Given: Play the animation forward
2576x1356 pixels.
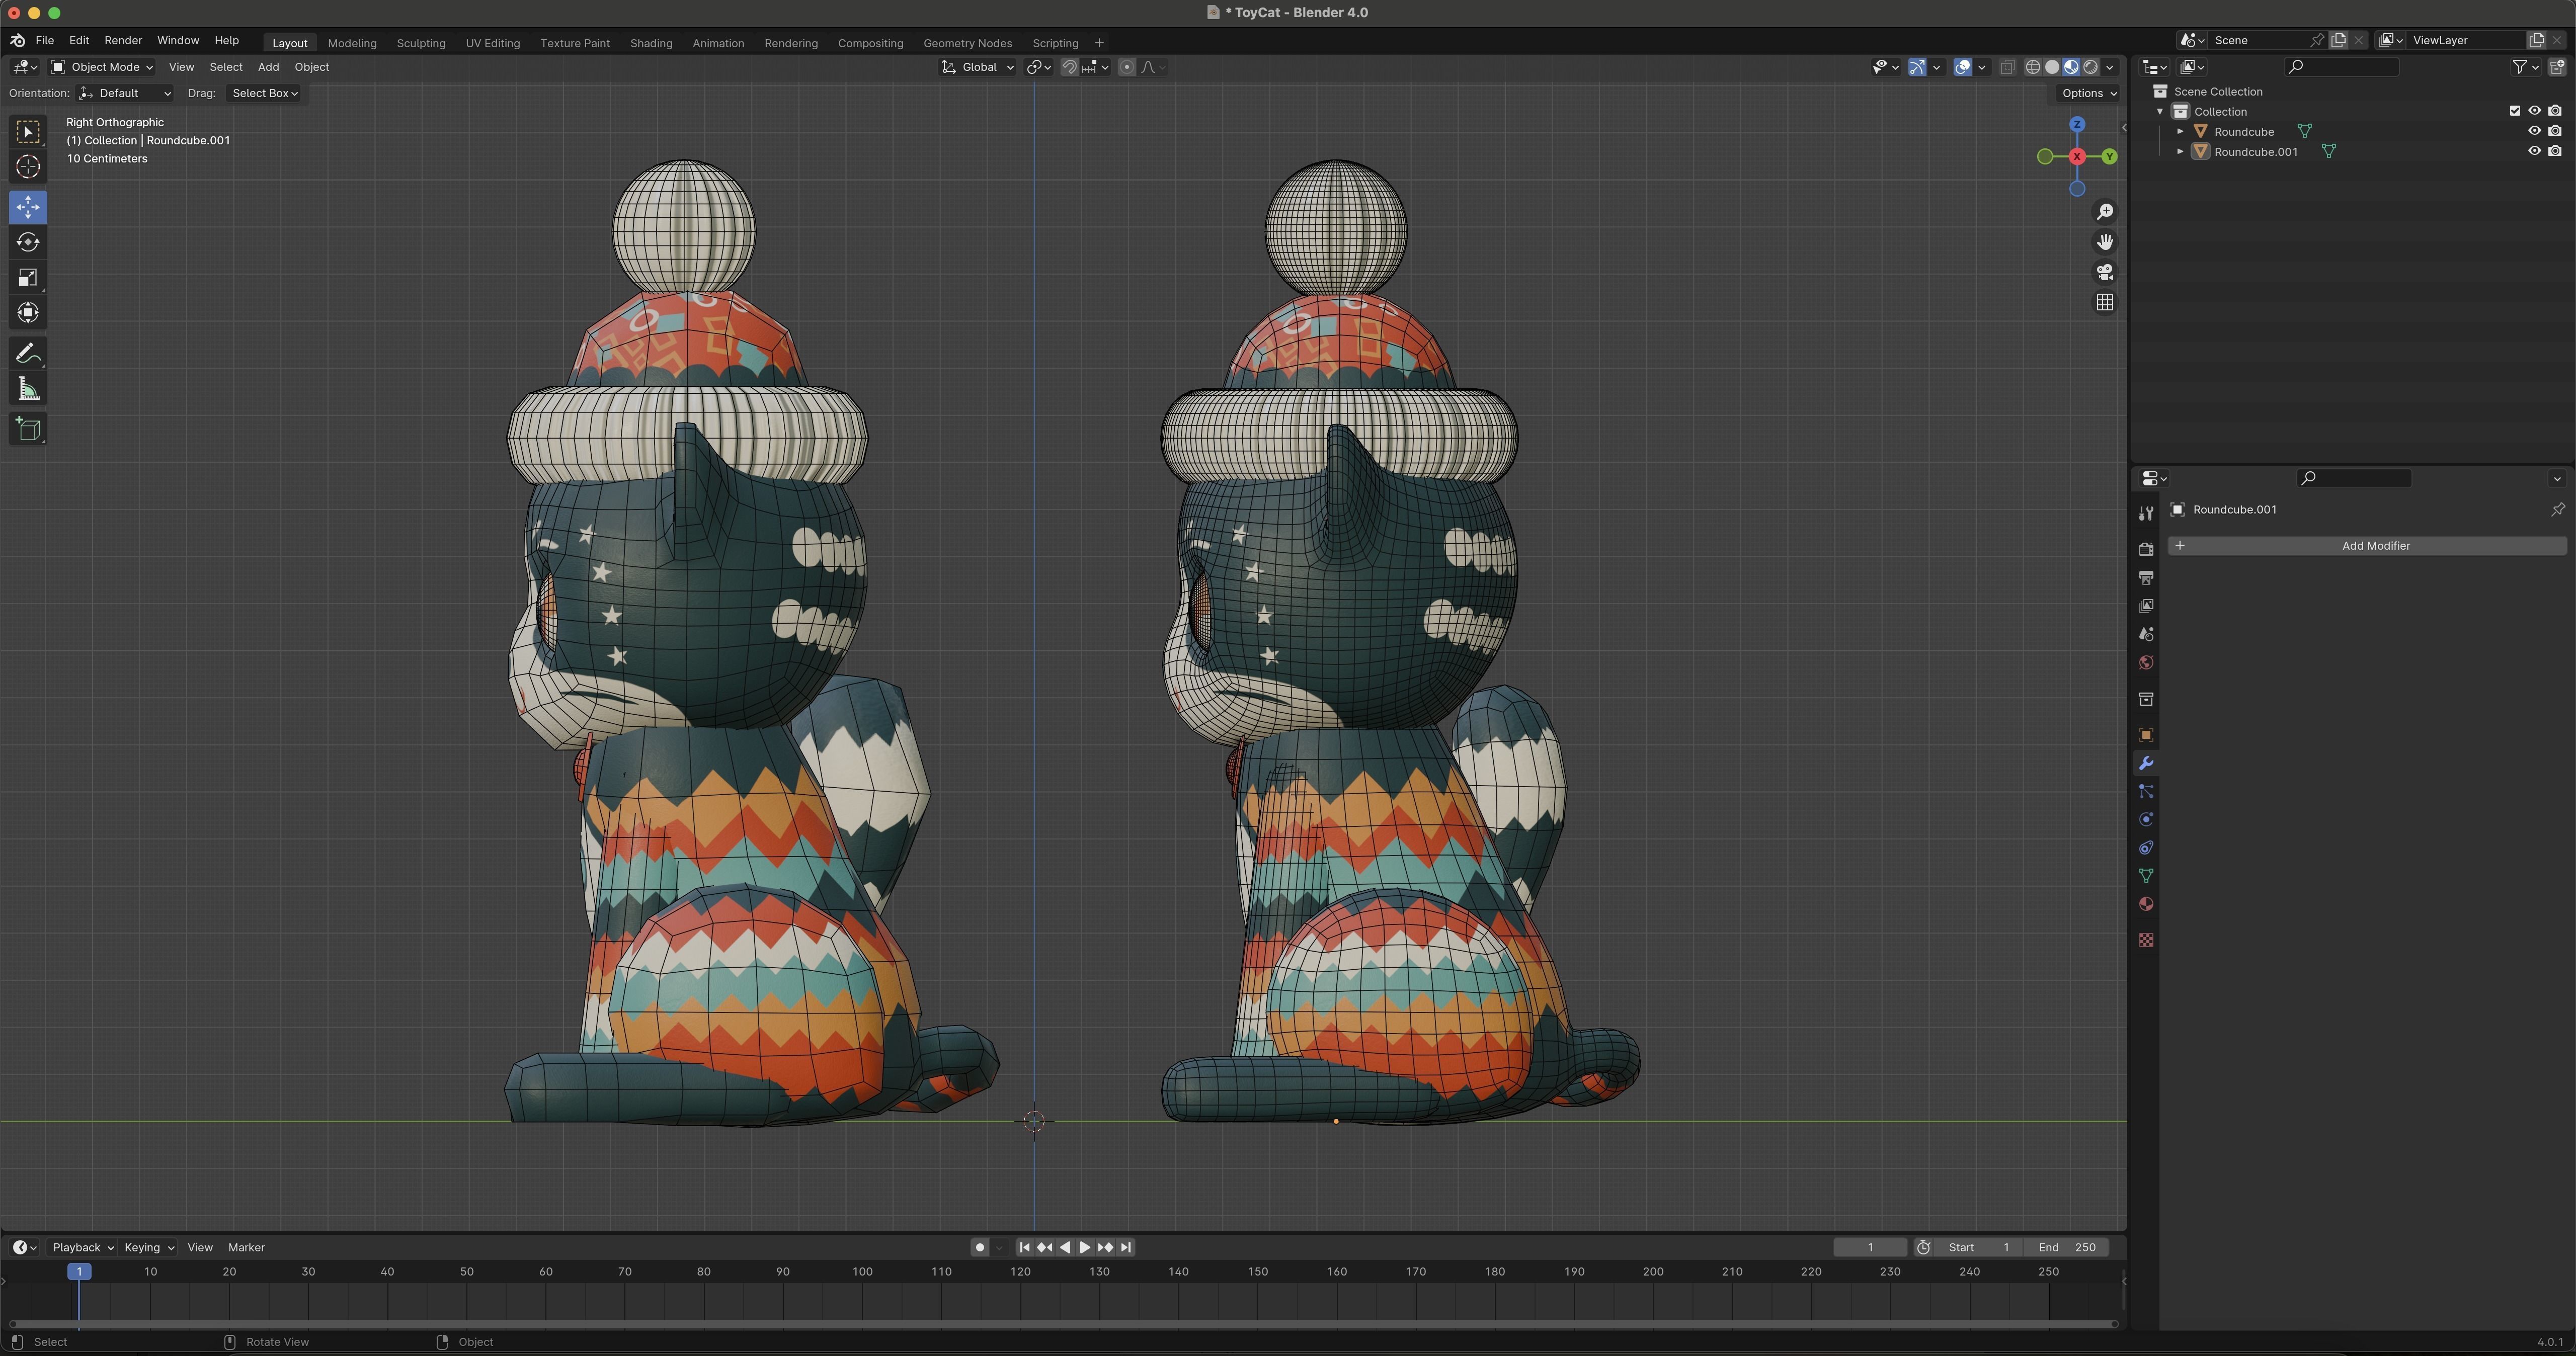Looking at the screenshot, I should (x=1085, y=1247).
